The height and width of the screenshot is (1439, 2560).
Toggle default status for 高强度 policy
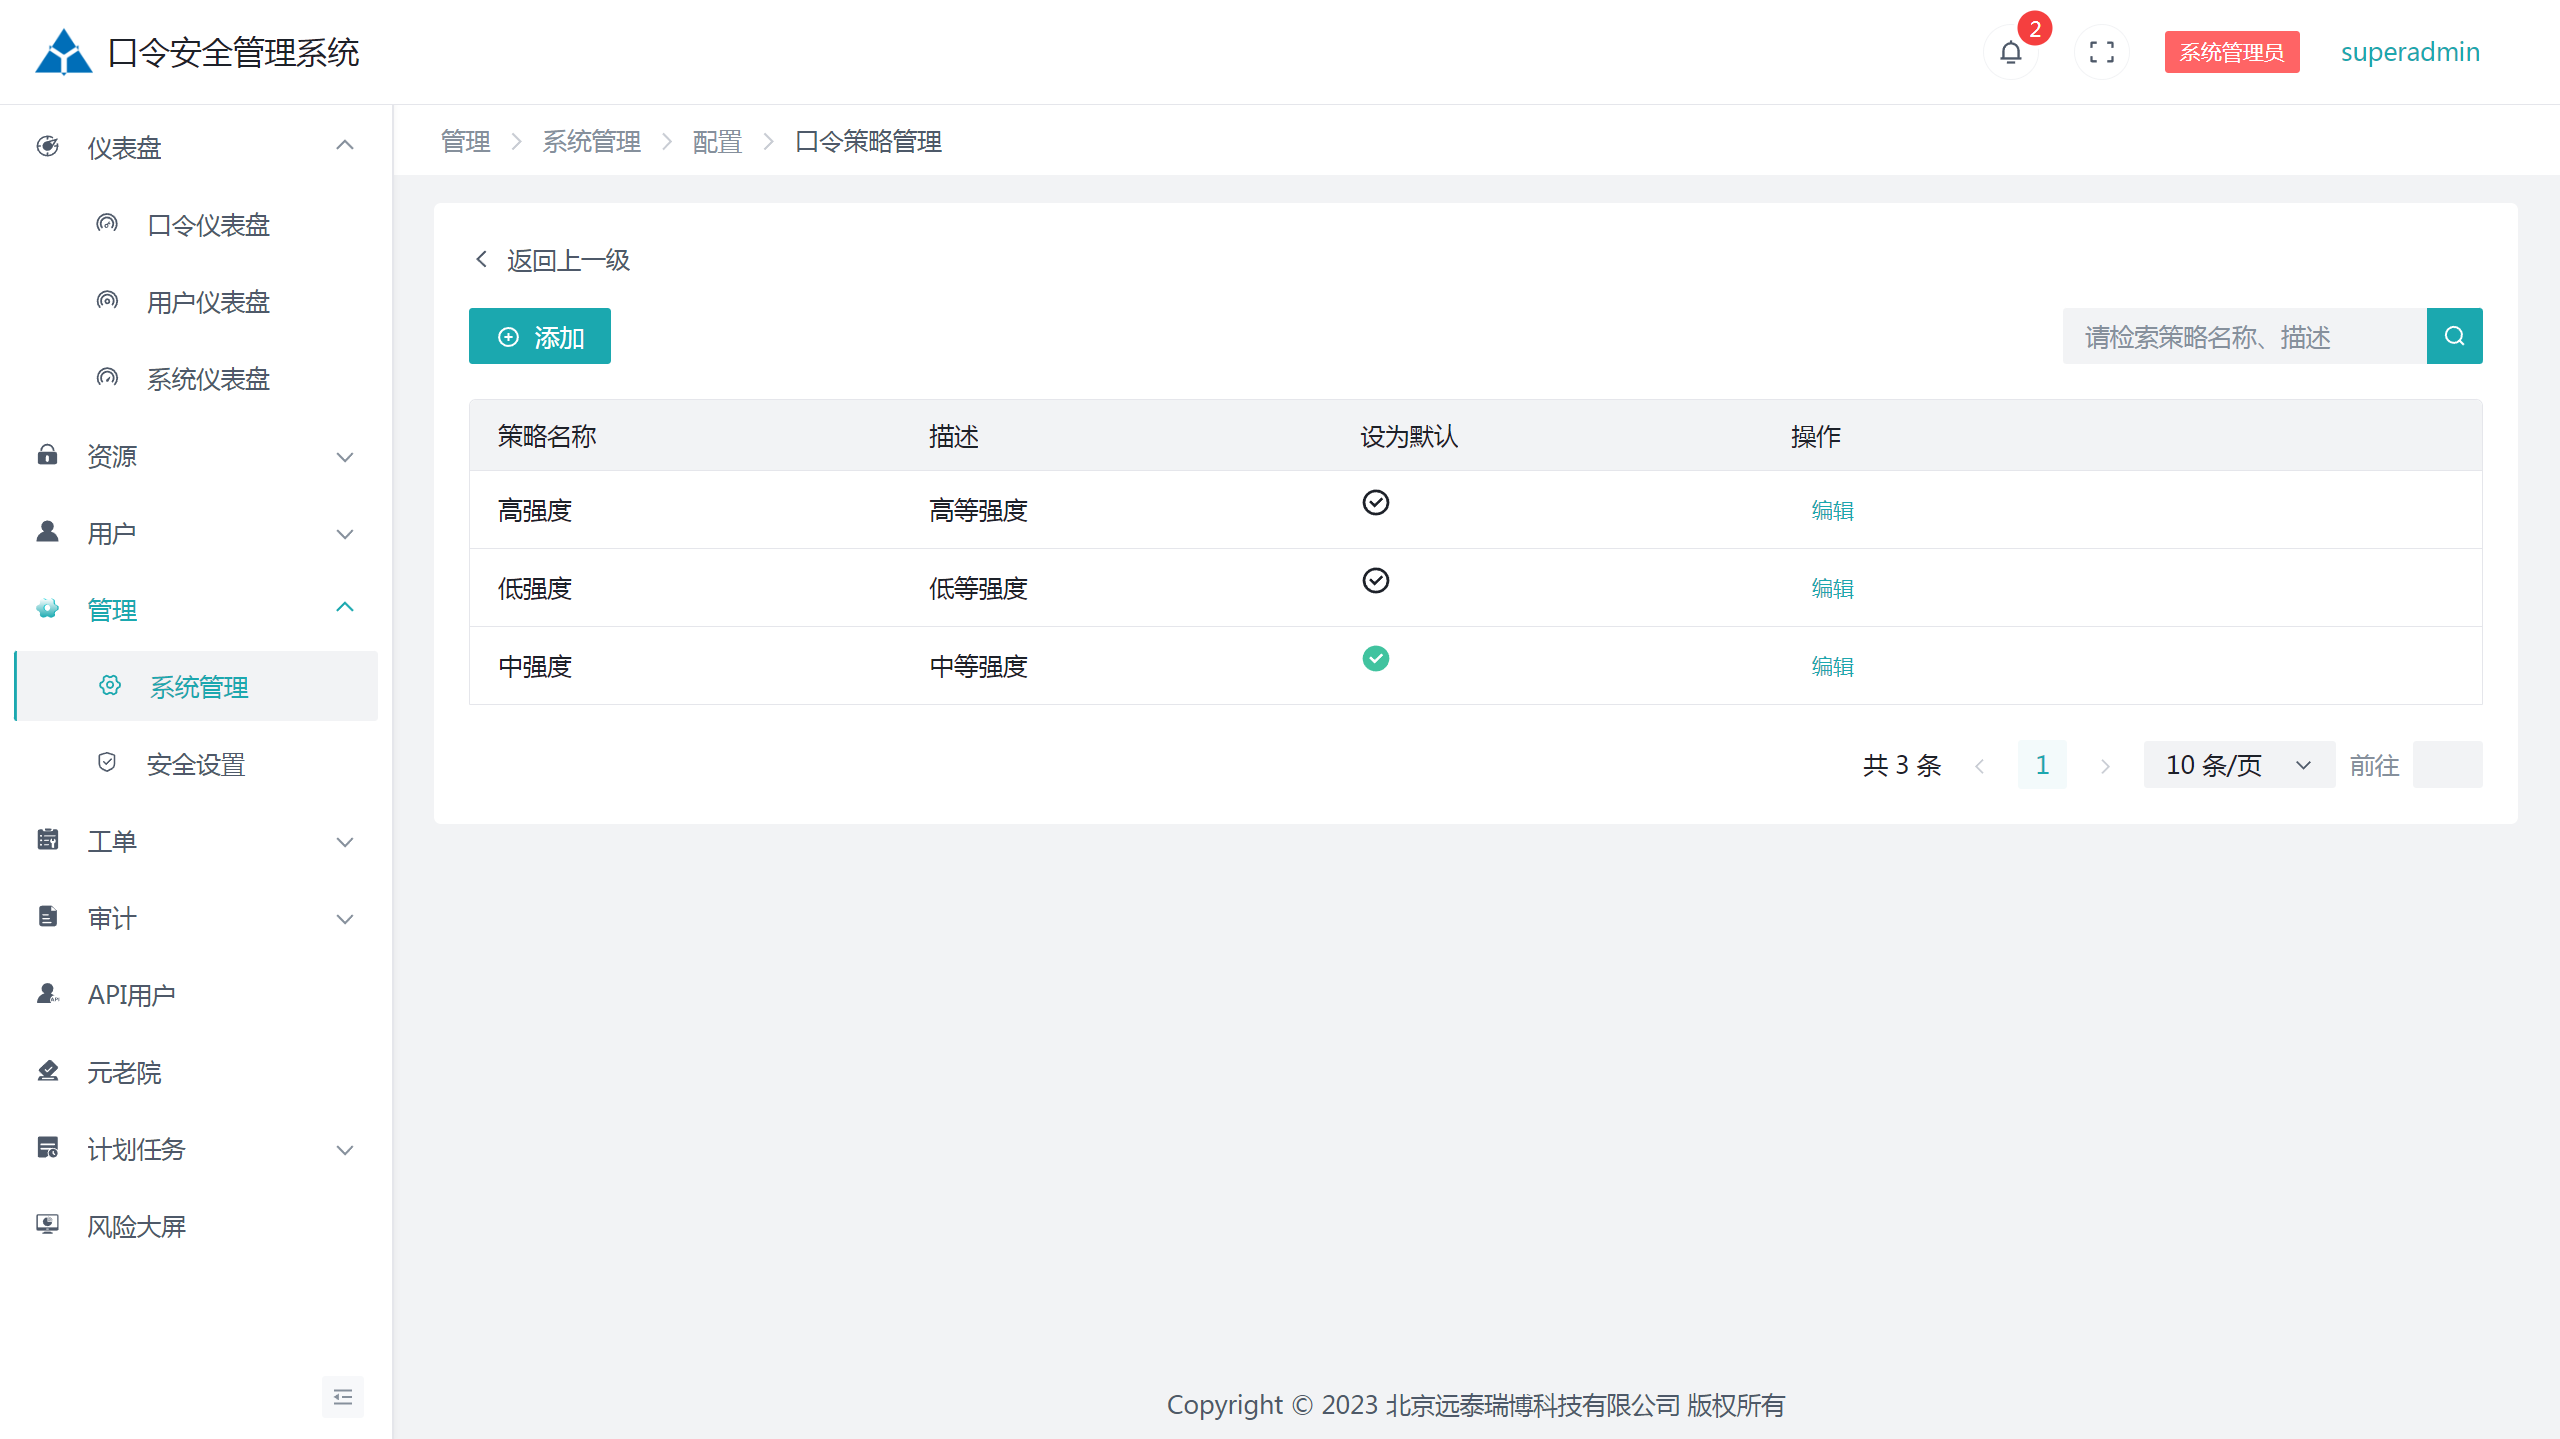pos(1376,503)
